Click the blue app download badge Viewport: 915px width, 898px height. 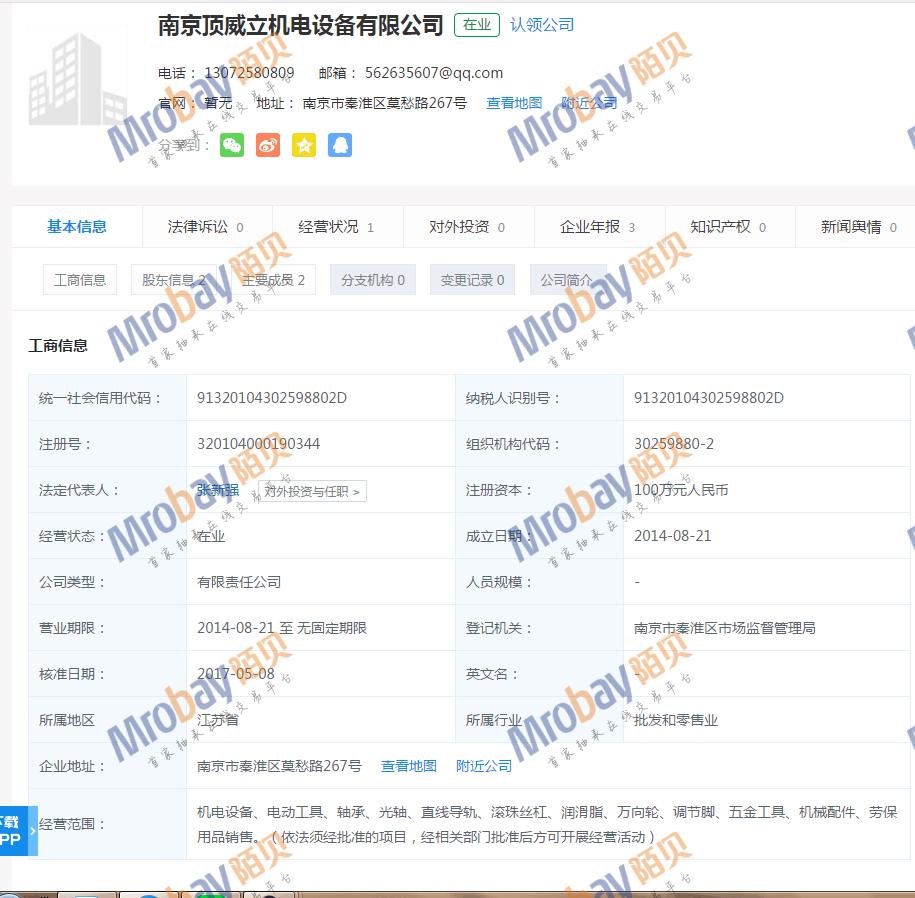coord(17,830)
